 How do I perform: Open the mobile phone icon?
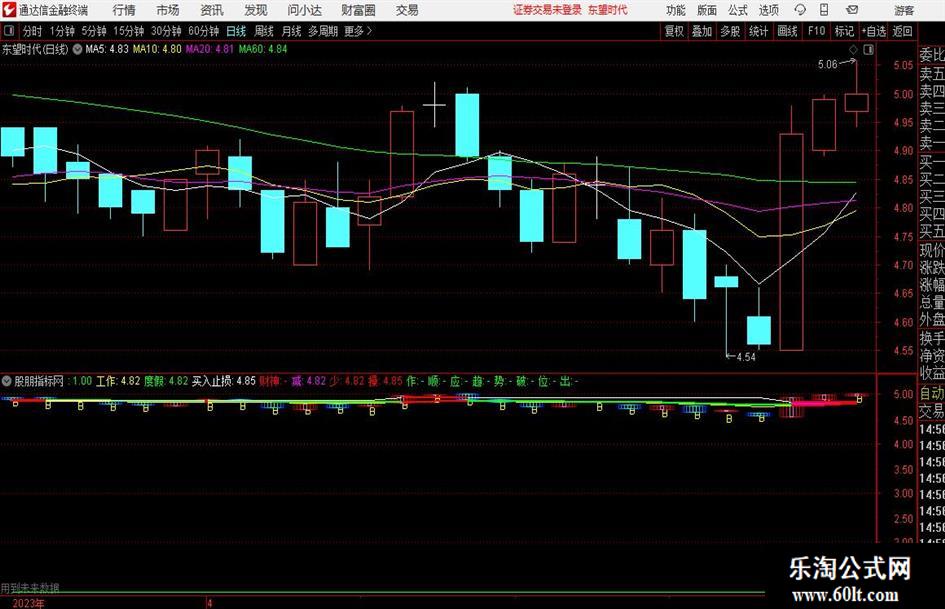click(x=824, y=10)
